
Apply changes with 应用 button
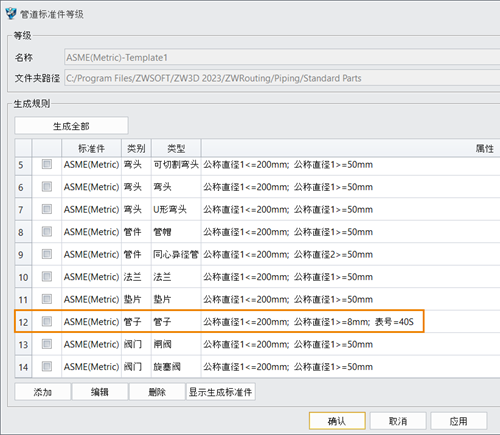[459, 421]
